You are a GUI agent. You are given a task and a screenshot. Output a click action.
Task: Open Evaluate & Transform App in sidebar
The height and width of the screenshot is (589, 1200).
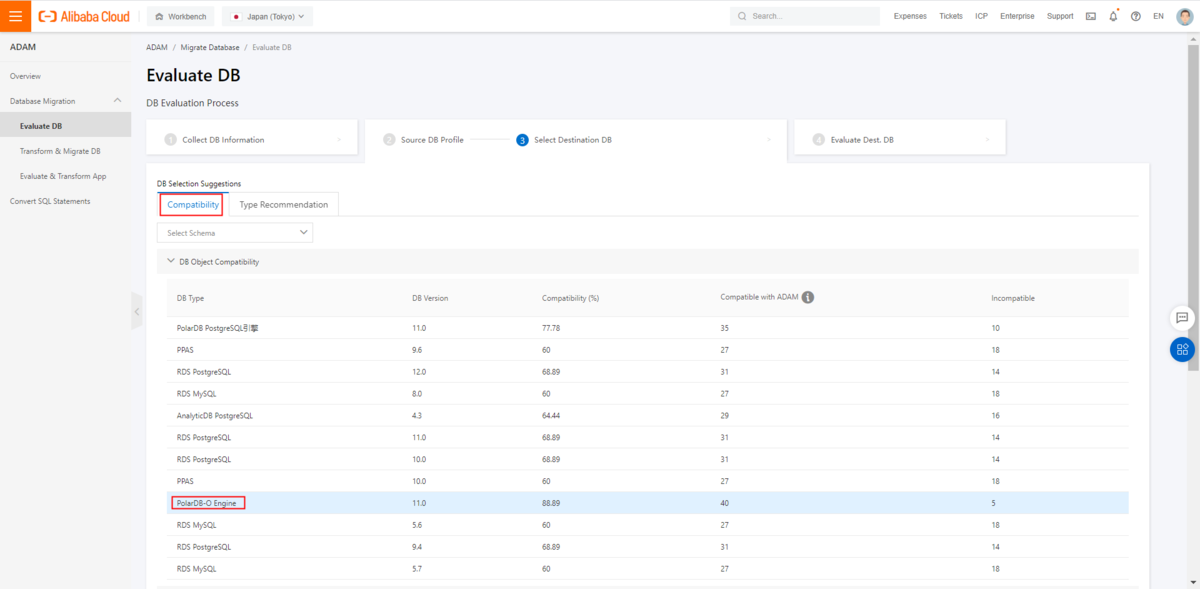[x=63, y=176]
